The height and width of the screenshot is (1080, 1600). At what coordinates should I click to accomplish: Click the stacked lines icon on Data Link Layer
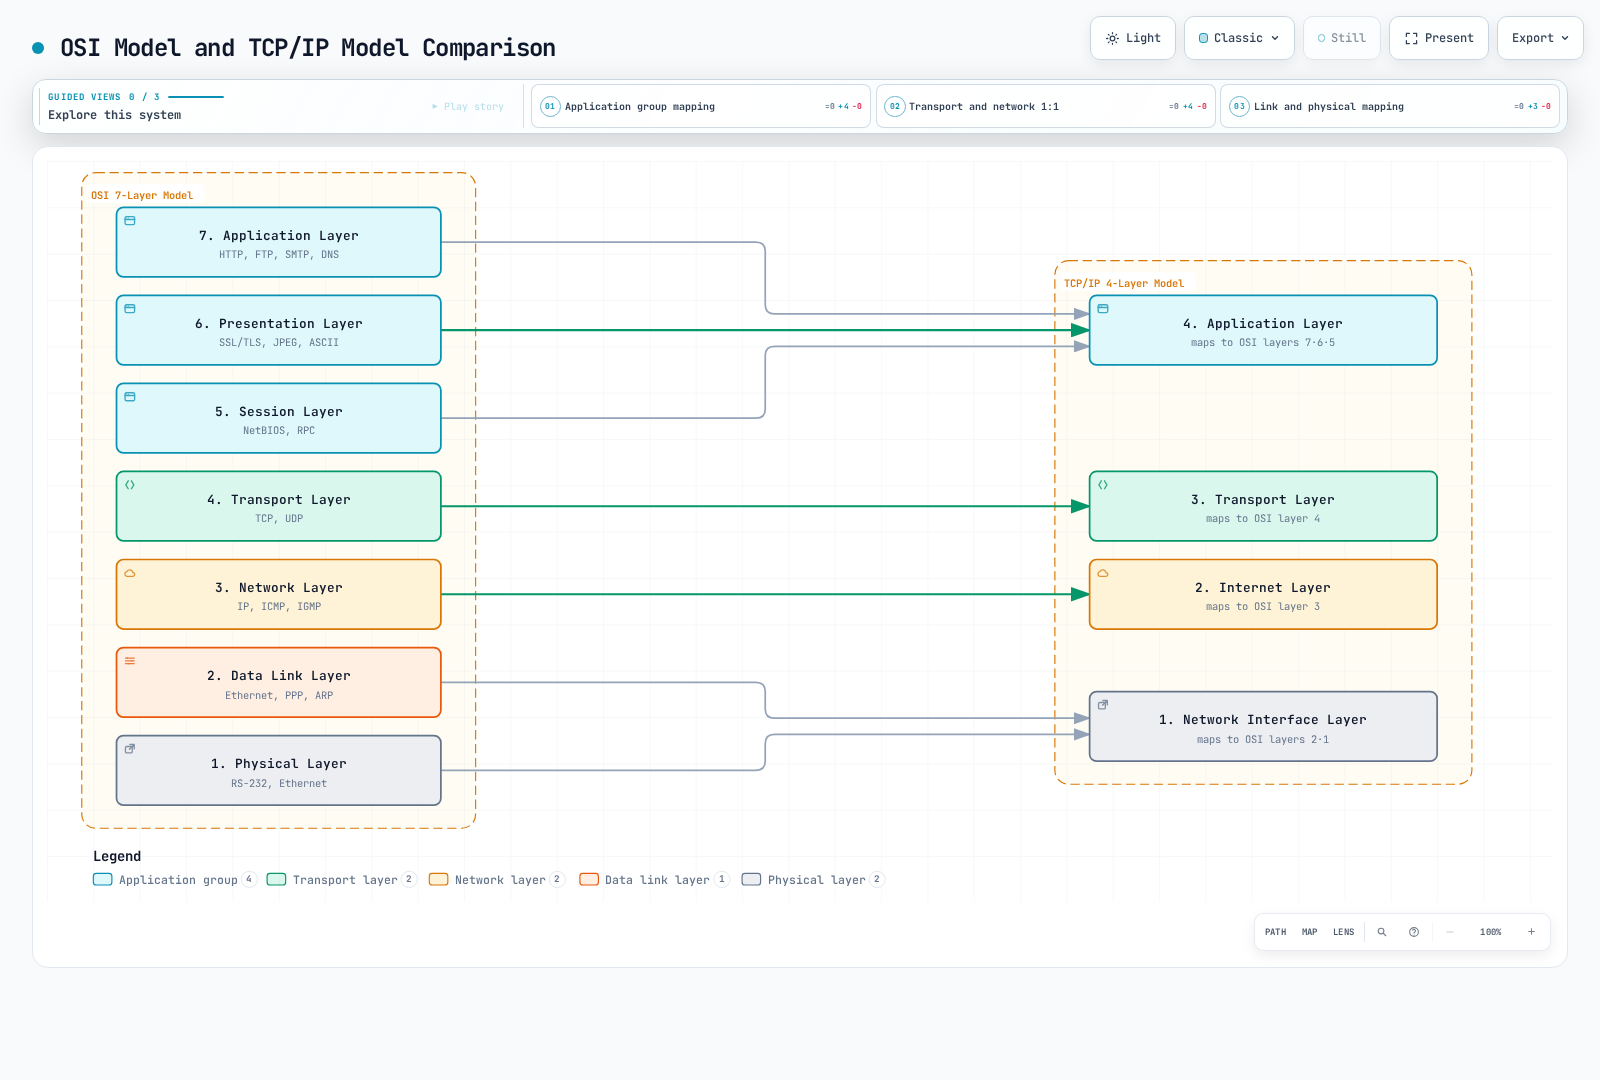point(130,661)
